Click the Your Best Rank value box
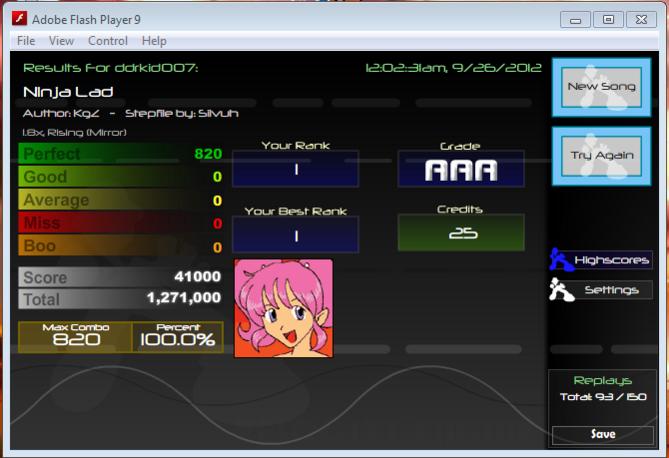Viewport: 669px width, 458px height. coord(296,235)
